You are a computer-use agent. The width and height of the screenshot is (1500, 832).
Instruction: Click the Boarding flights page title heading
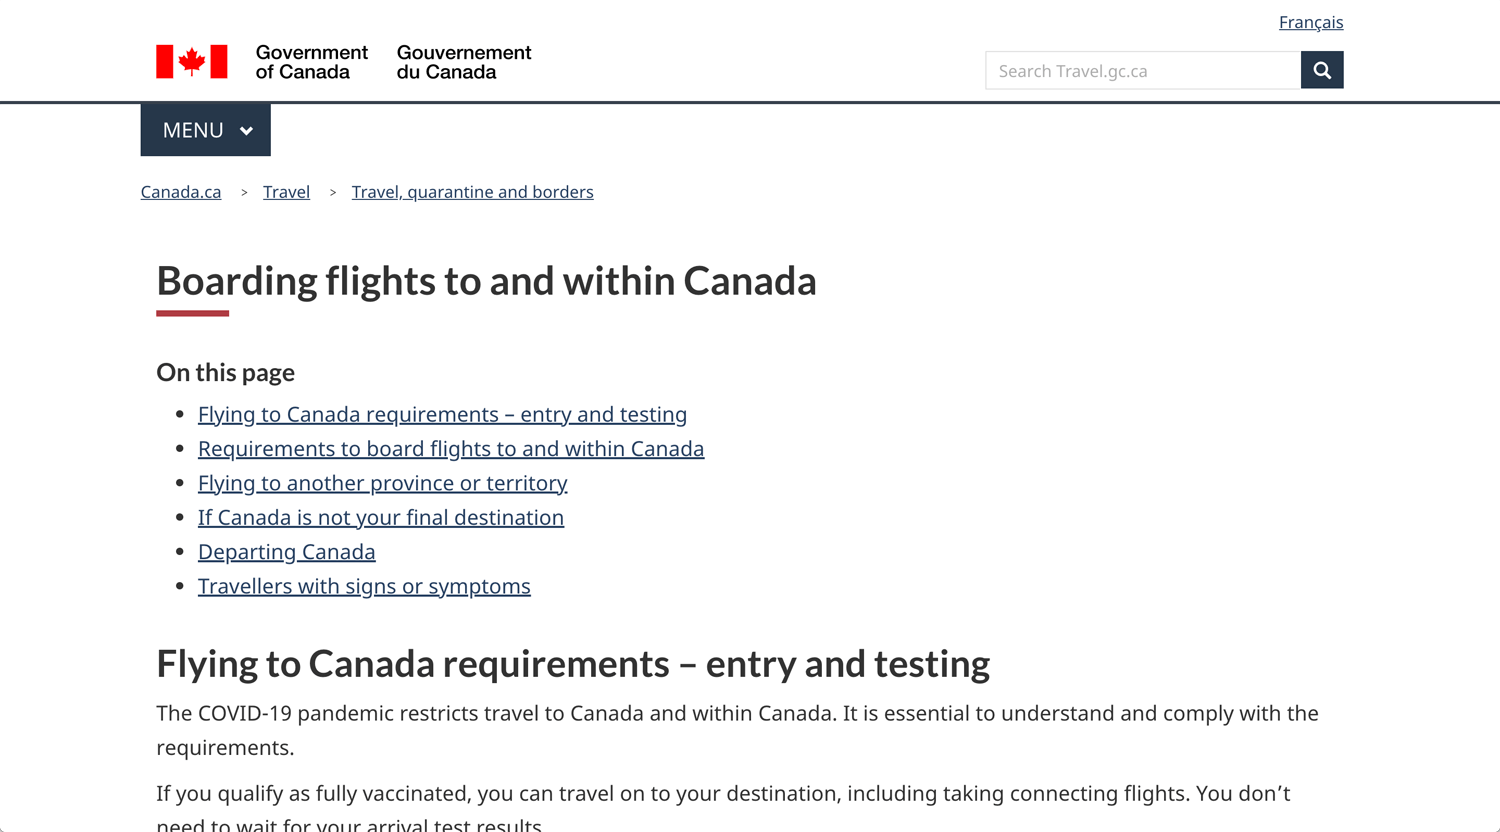coord(487,281)
